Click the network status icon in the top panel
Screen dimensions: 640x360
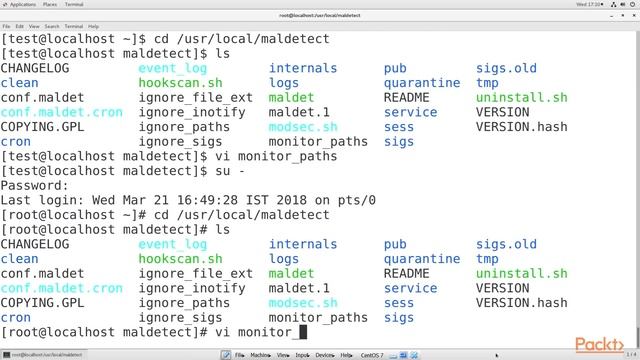[613, 4]
